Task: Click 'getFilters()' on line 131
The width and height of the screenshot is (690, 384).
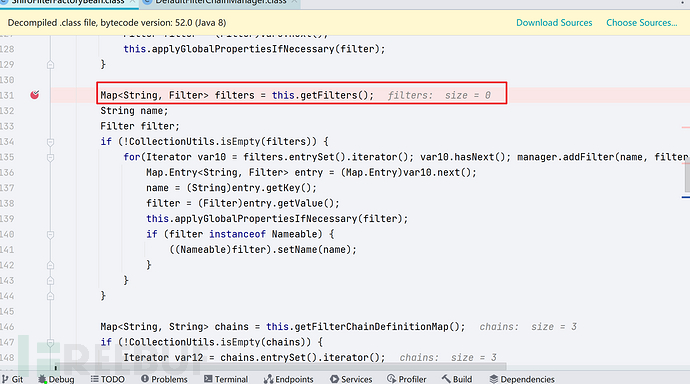Action: [334, 95]
